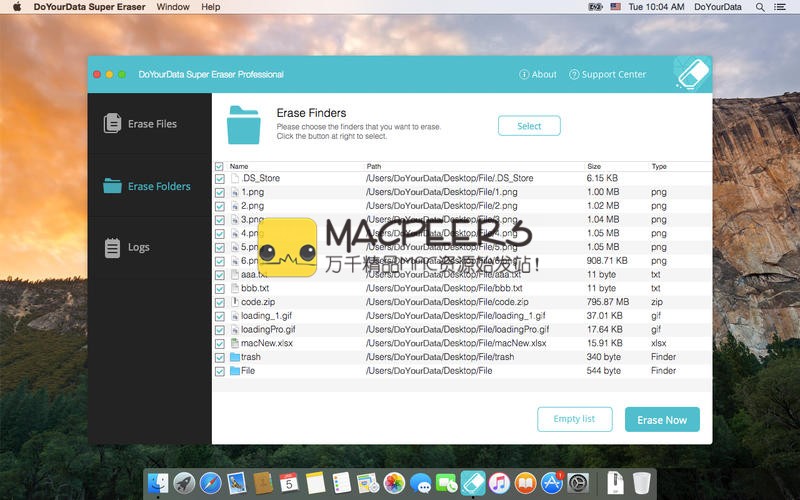The height and width of the screenshot is (500, 800).
Task: Toggle the macNew.xlsx checkbox
Action: click(x=220, y=343)
